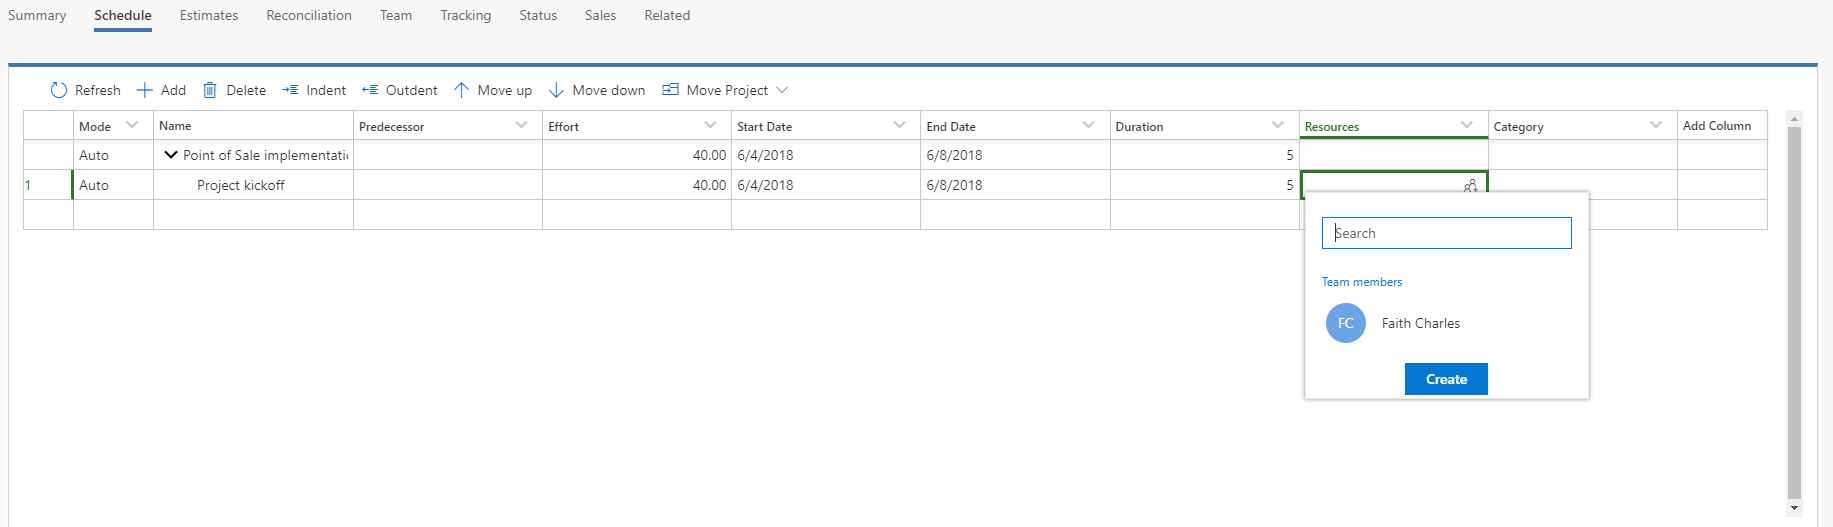
Task: Open the Sales tab
Action: [601, 15]
